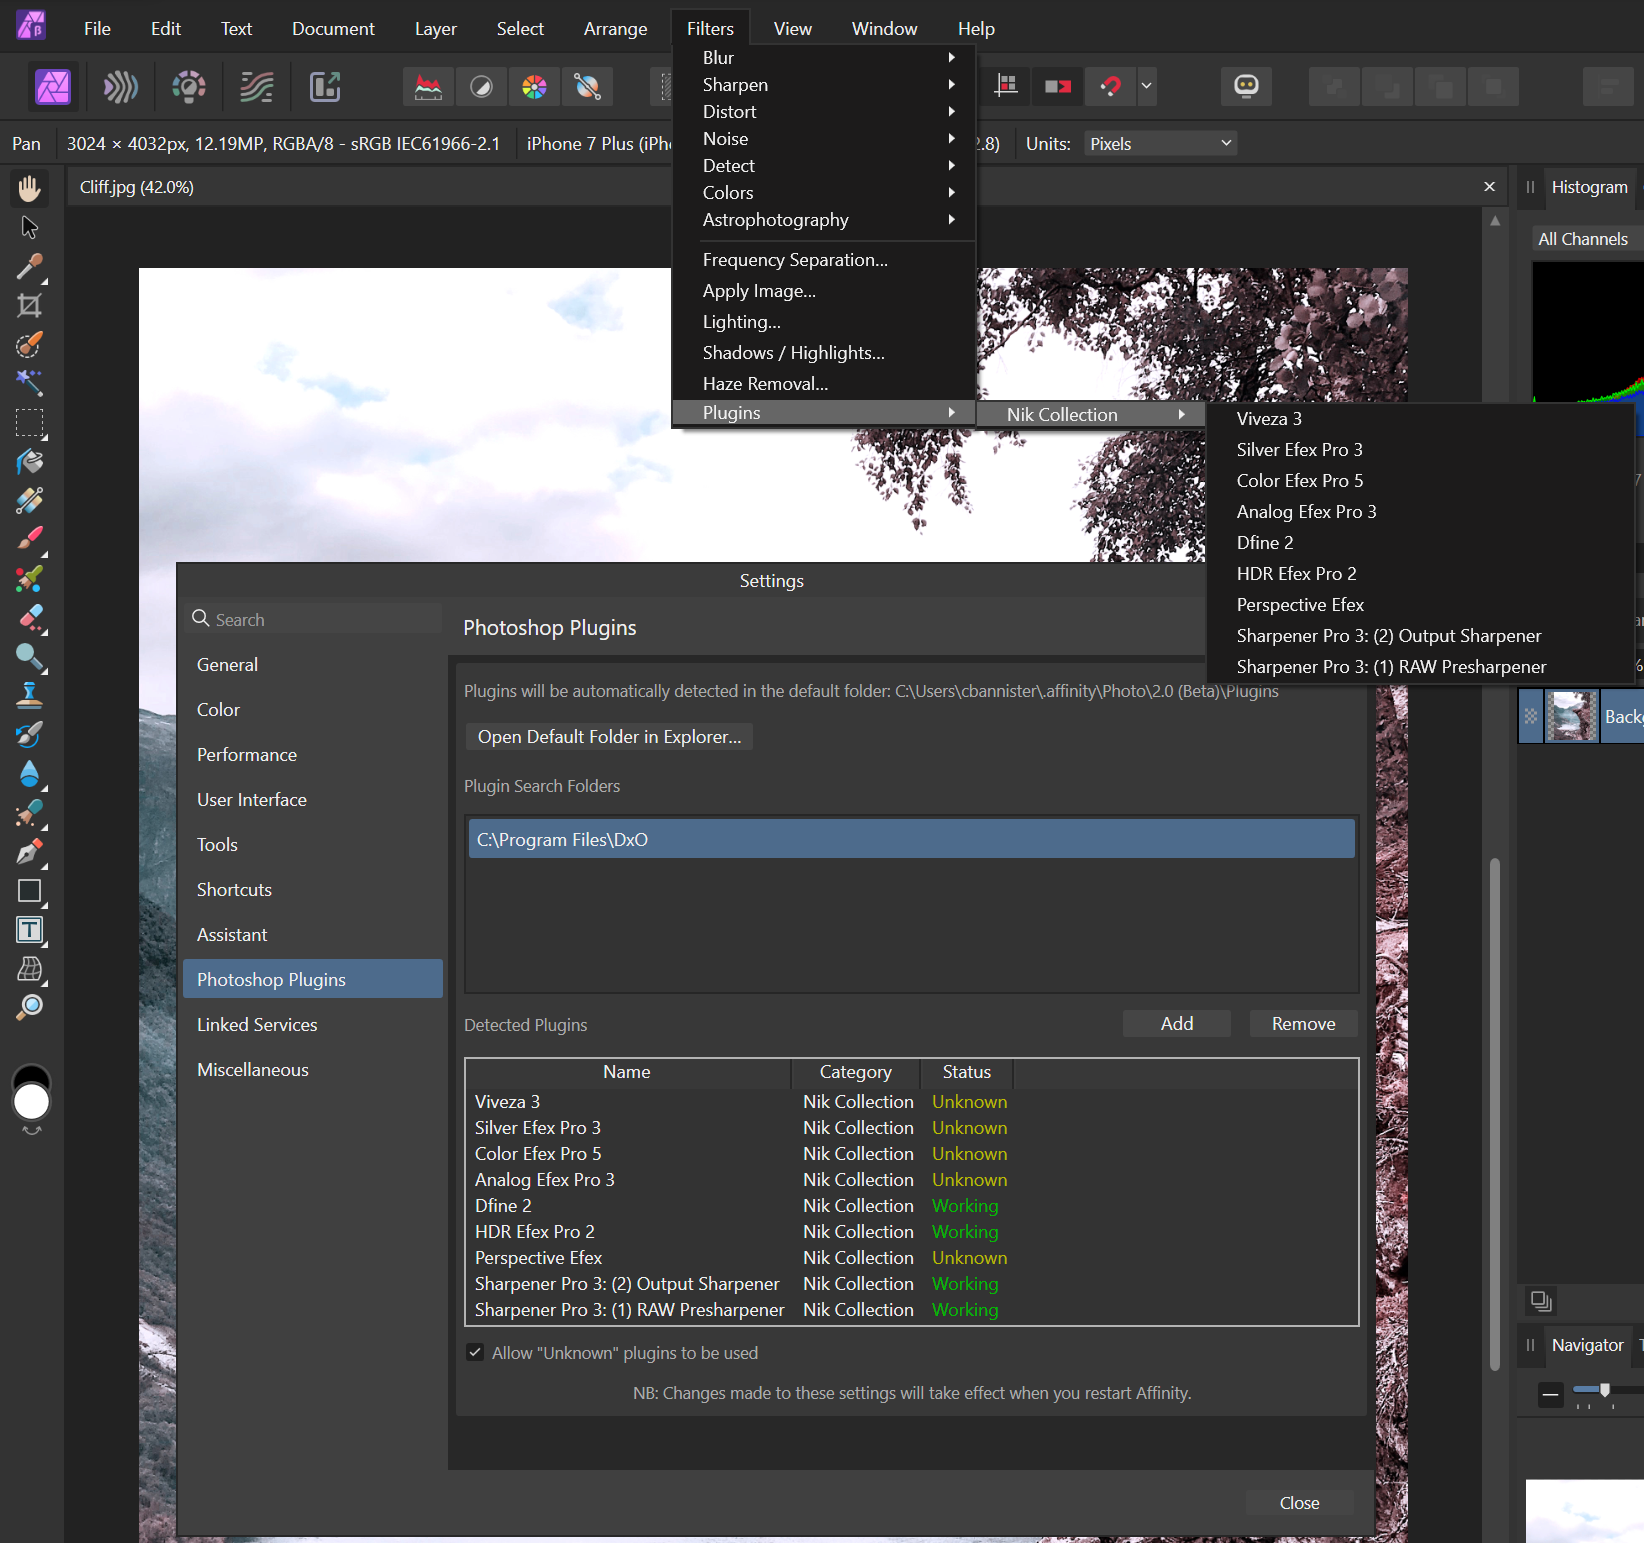Select the Rectangular Marquee tool
The height and width of the screenshot is (1543, 1644).
tap(30, 423)
